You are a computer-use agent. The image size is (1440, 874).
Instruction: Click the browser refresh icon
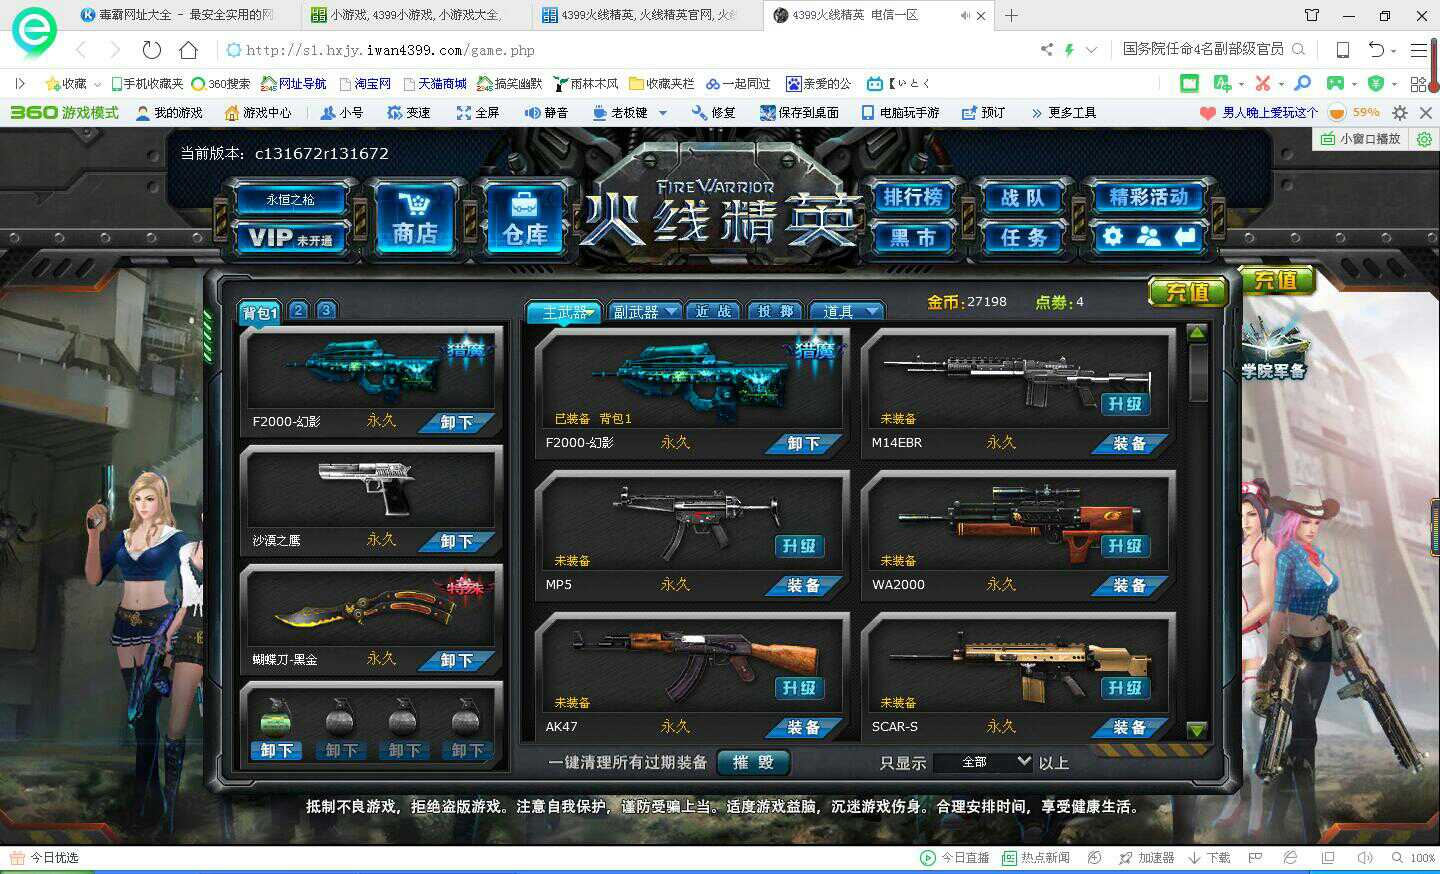tap(152, 50)
